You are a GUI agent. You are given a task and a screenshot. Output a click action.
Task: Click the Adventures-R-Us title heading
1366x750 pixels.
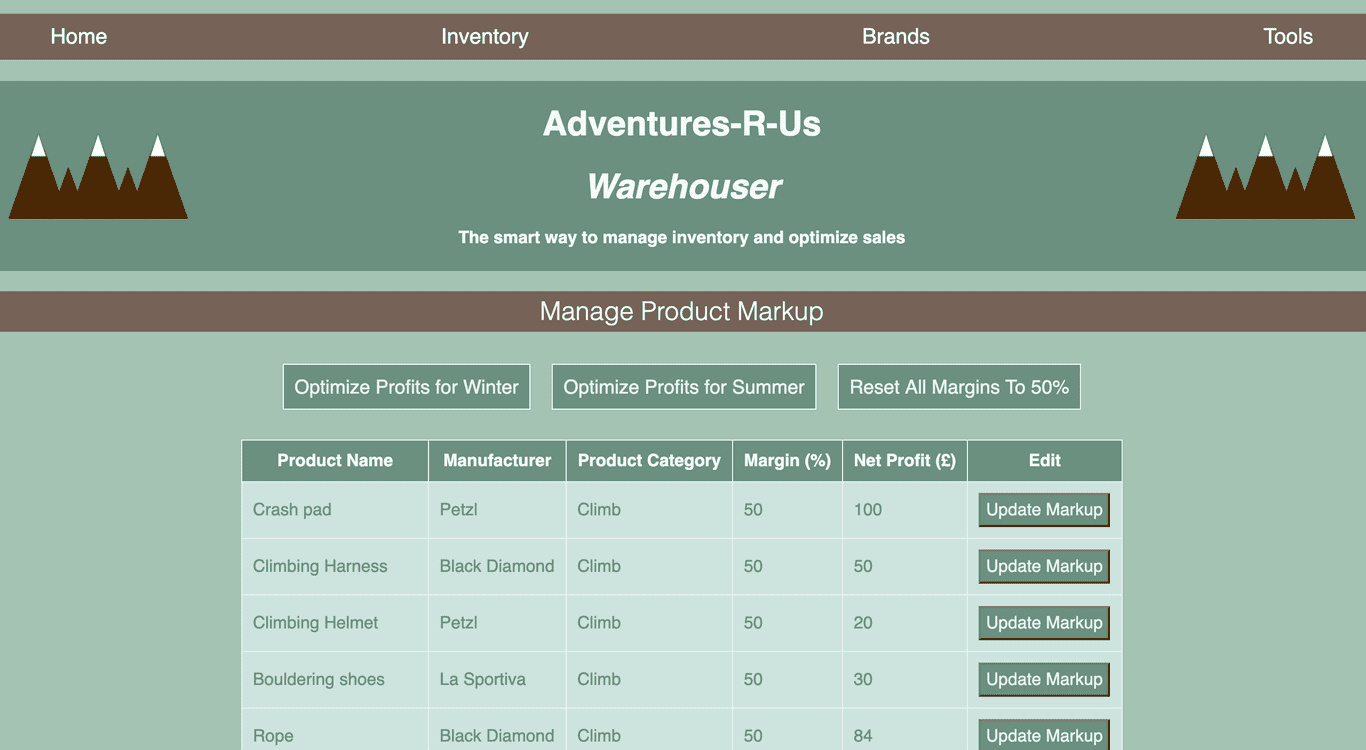coord(682,124)
